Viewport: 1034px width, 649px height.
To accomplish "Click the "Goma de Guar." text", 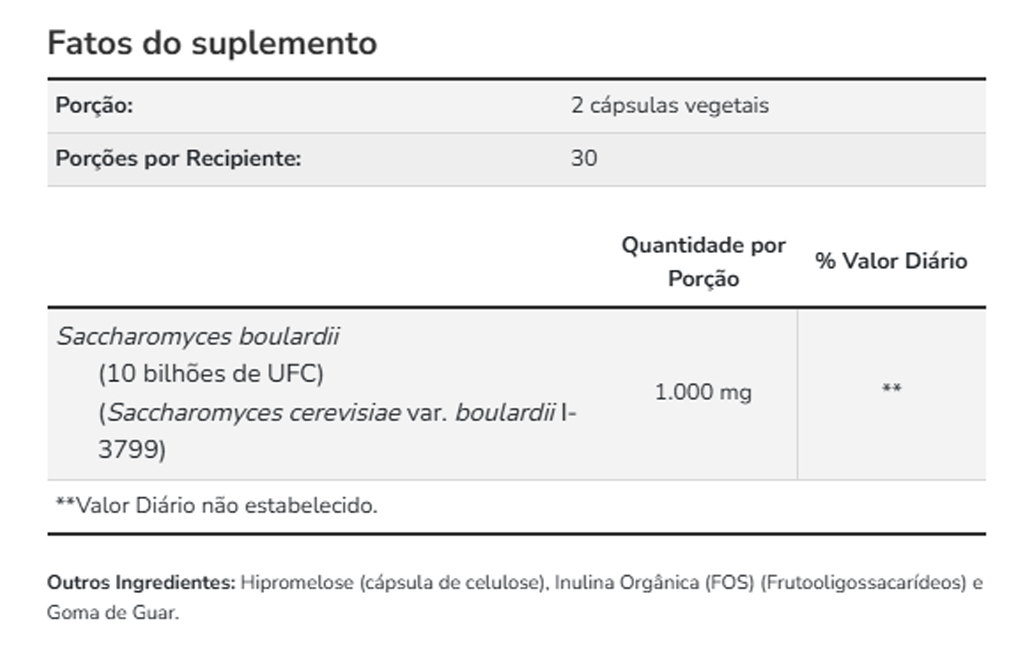I will [x=112, y=613].
